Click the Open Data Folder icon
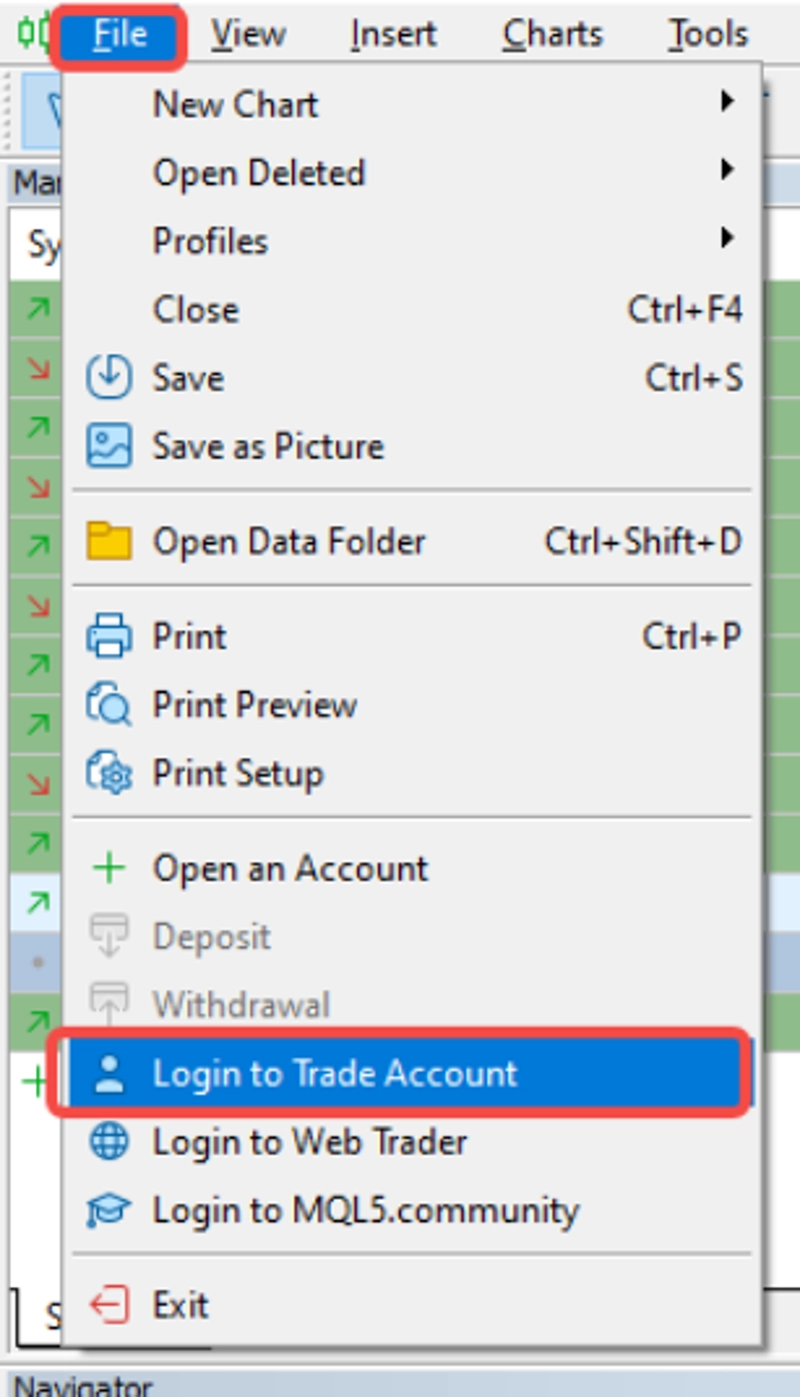The width and height of the screenshot is (800, 1397). [x=109, y=541]
